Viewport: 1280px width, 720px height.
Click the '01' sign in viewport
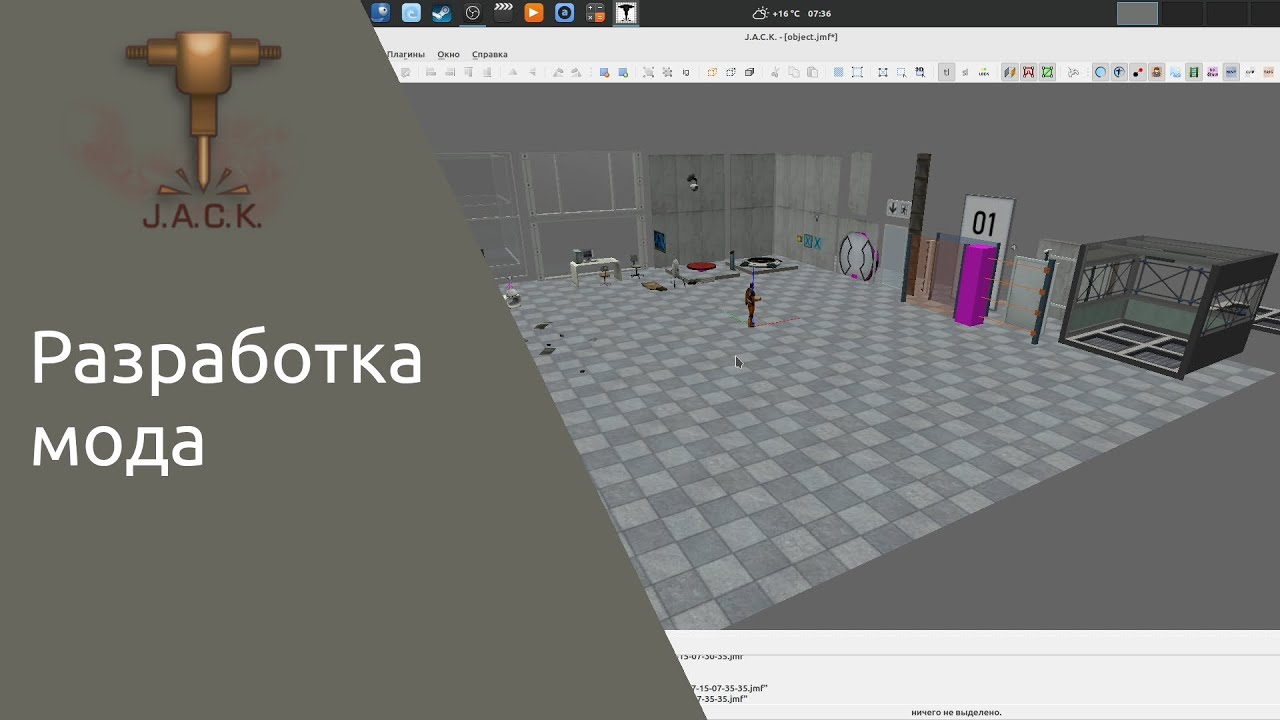tap(984, 224)
